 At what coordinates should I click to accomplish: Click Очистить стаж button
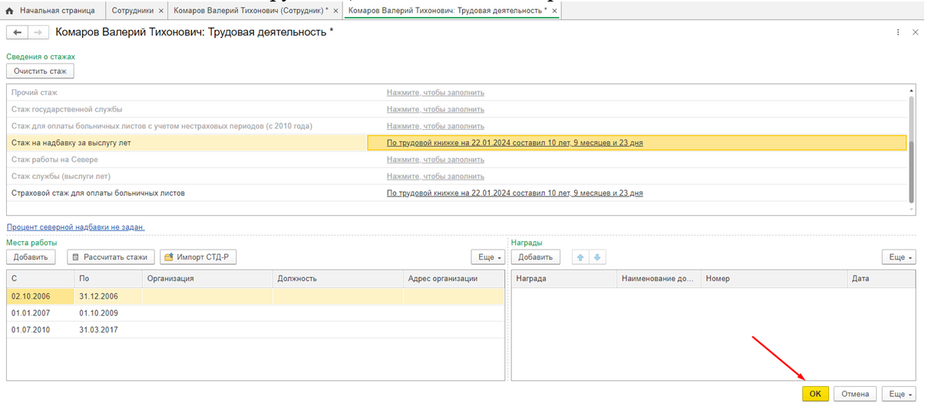(x=40, y=71)
